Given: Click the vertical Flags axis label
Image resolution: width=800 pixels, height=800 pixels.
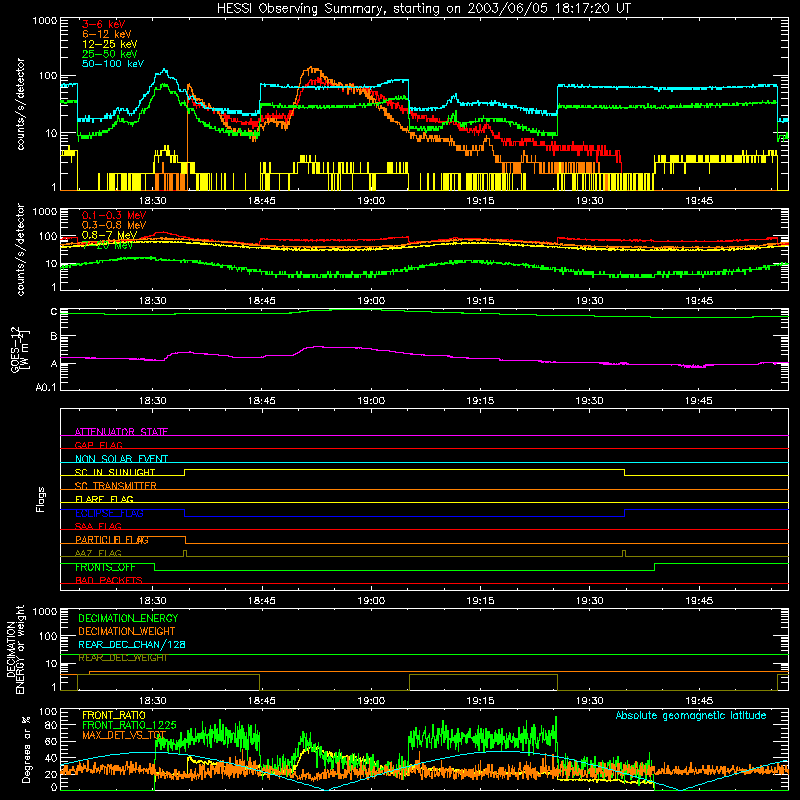Looking at the screenshot, I should tap(40, 499).
